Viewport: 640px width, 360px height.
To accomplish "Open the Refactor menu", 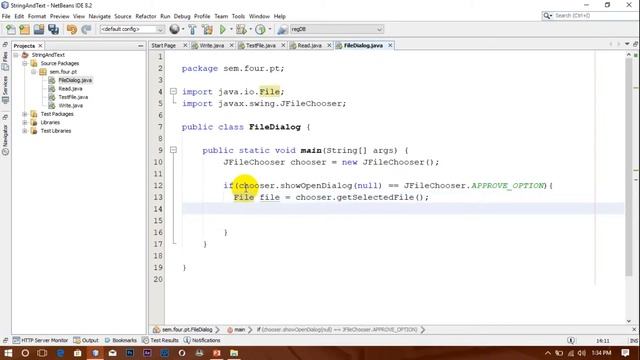I will (146, 16).
